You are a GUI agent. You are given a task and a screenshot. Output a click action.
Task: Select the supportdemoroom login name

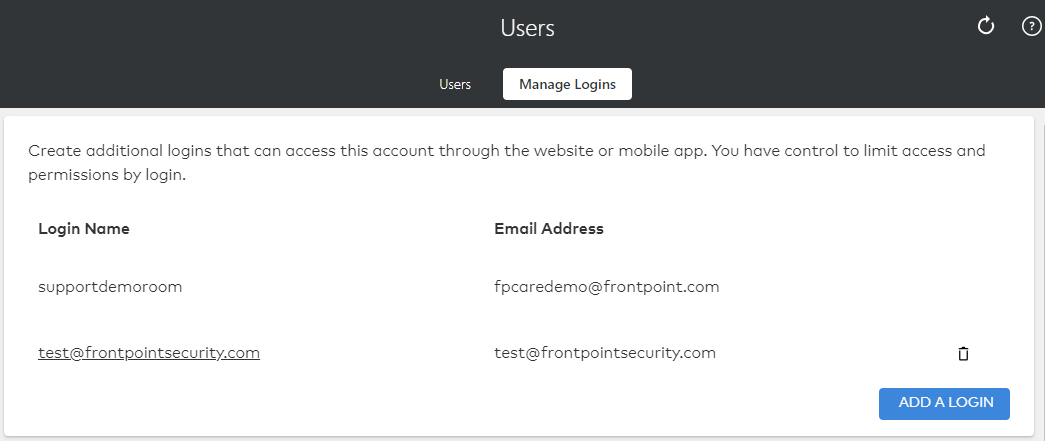(x=110, y=287)
